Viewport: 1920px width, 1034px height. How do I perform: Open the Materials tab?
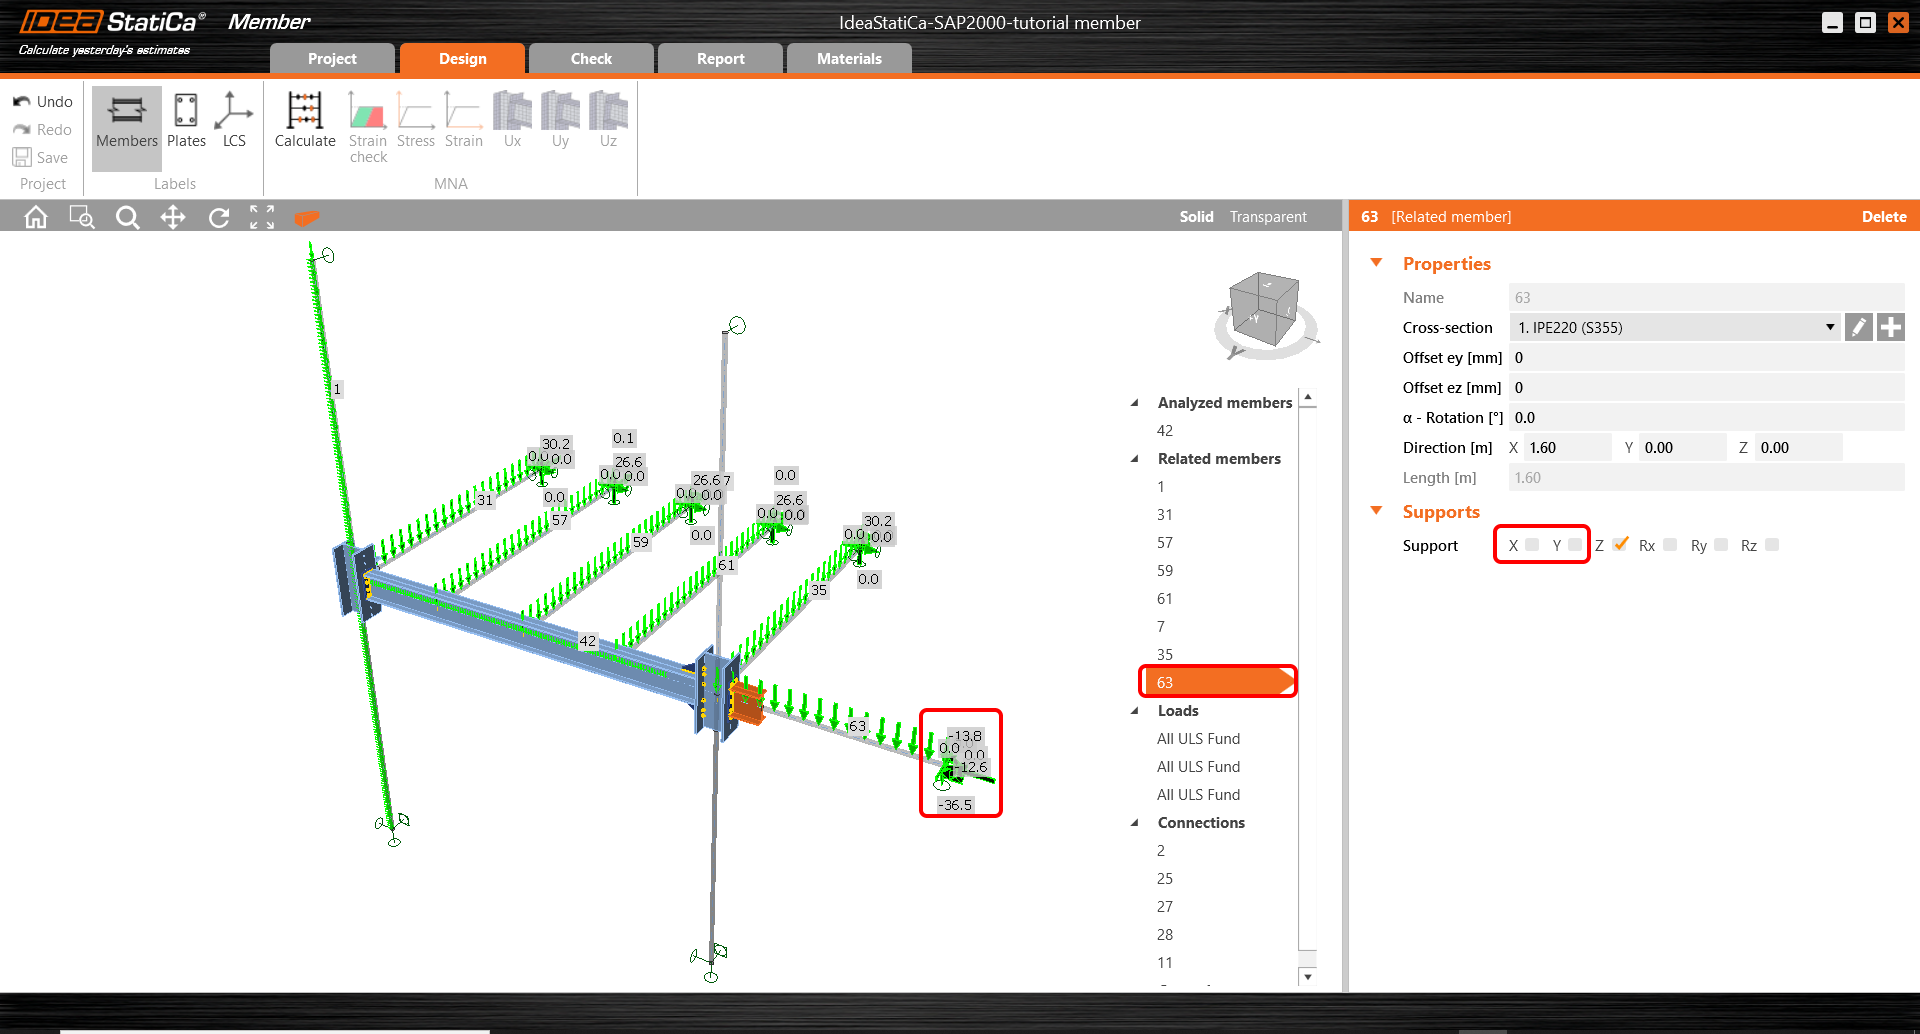pyautogui.click(x=849, y=59)
